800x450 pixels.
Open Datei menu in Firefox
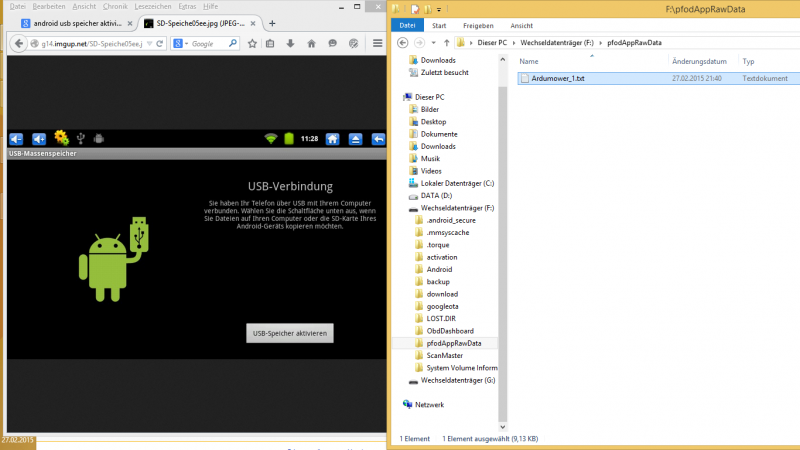pos(17,6)
